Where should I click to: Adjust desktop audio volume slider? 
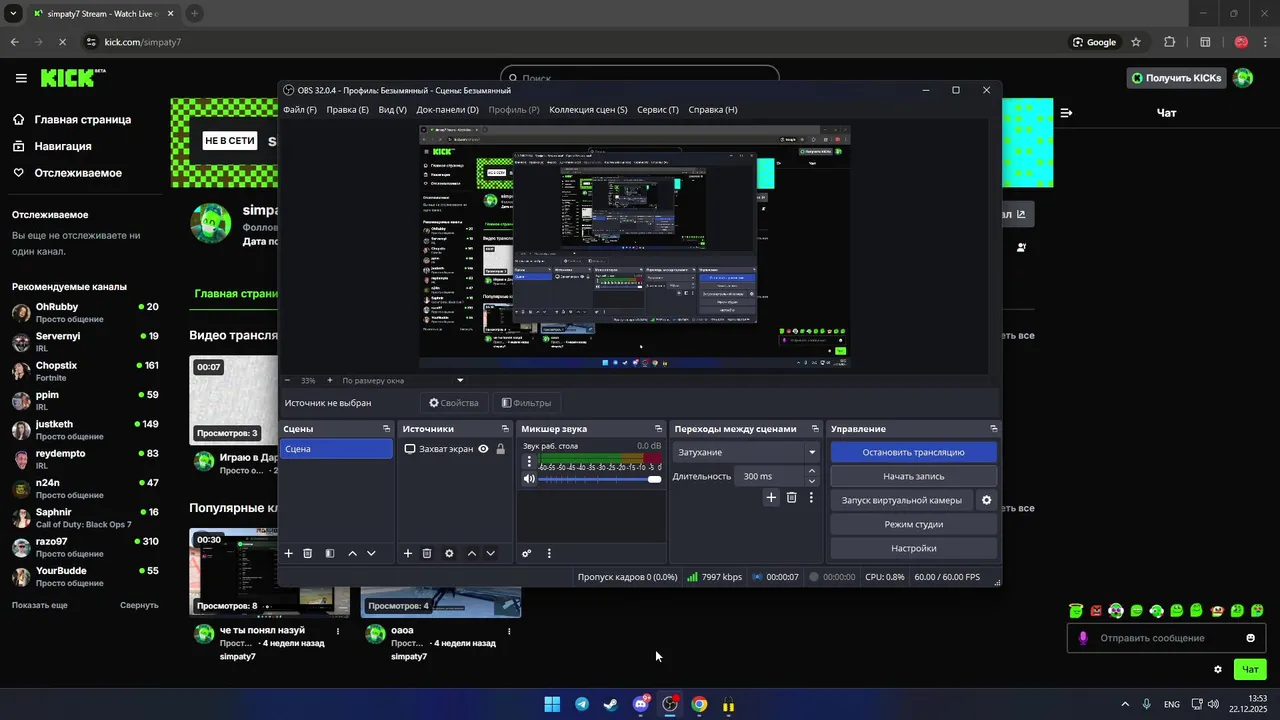tap(600, 479)
